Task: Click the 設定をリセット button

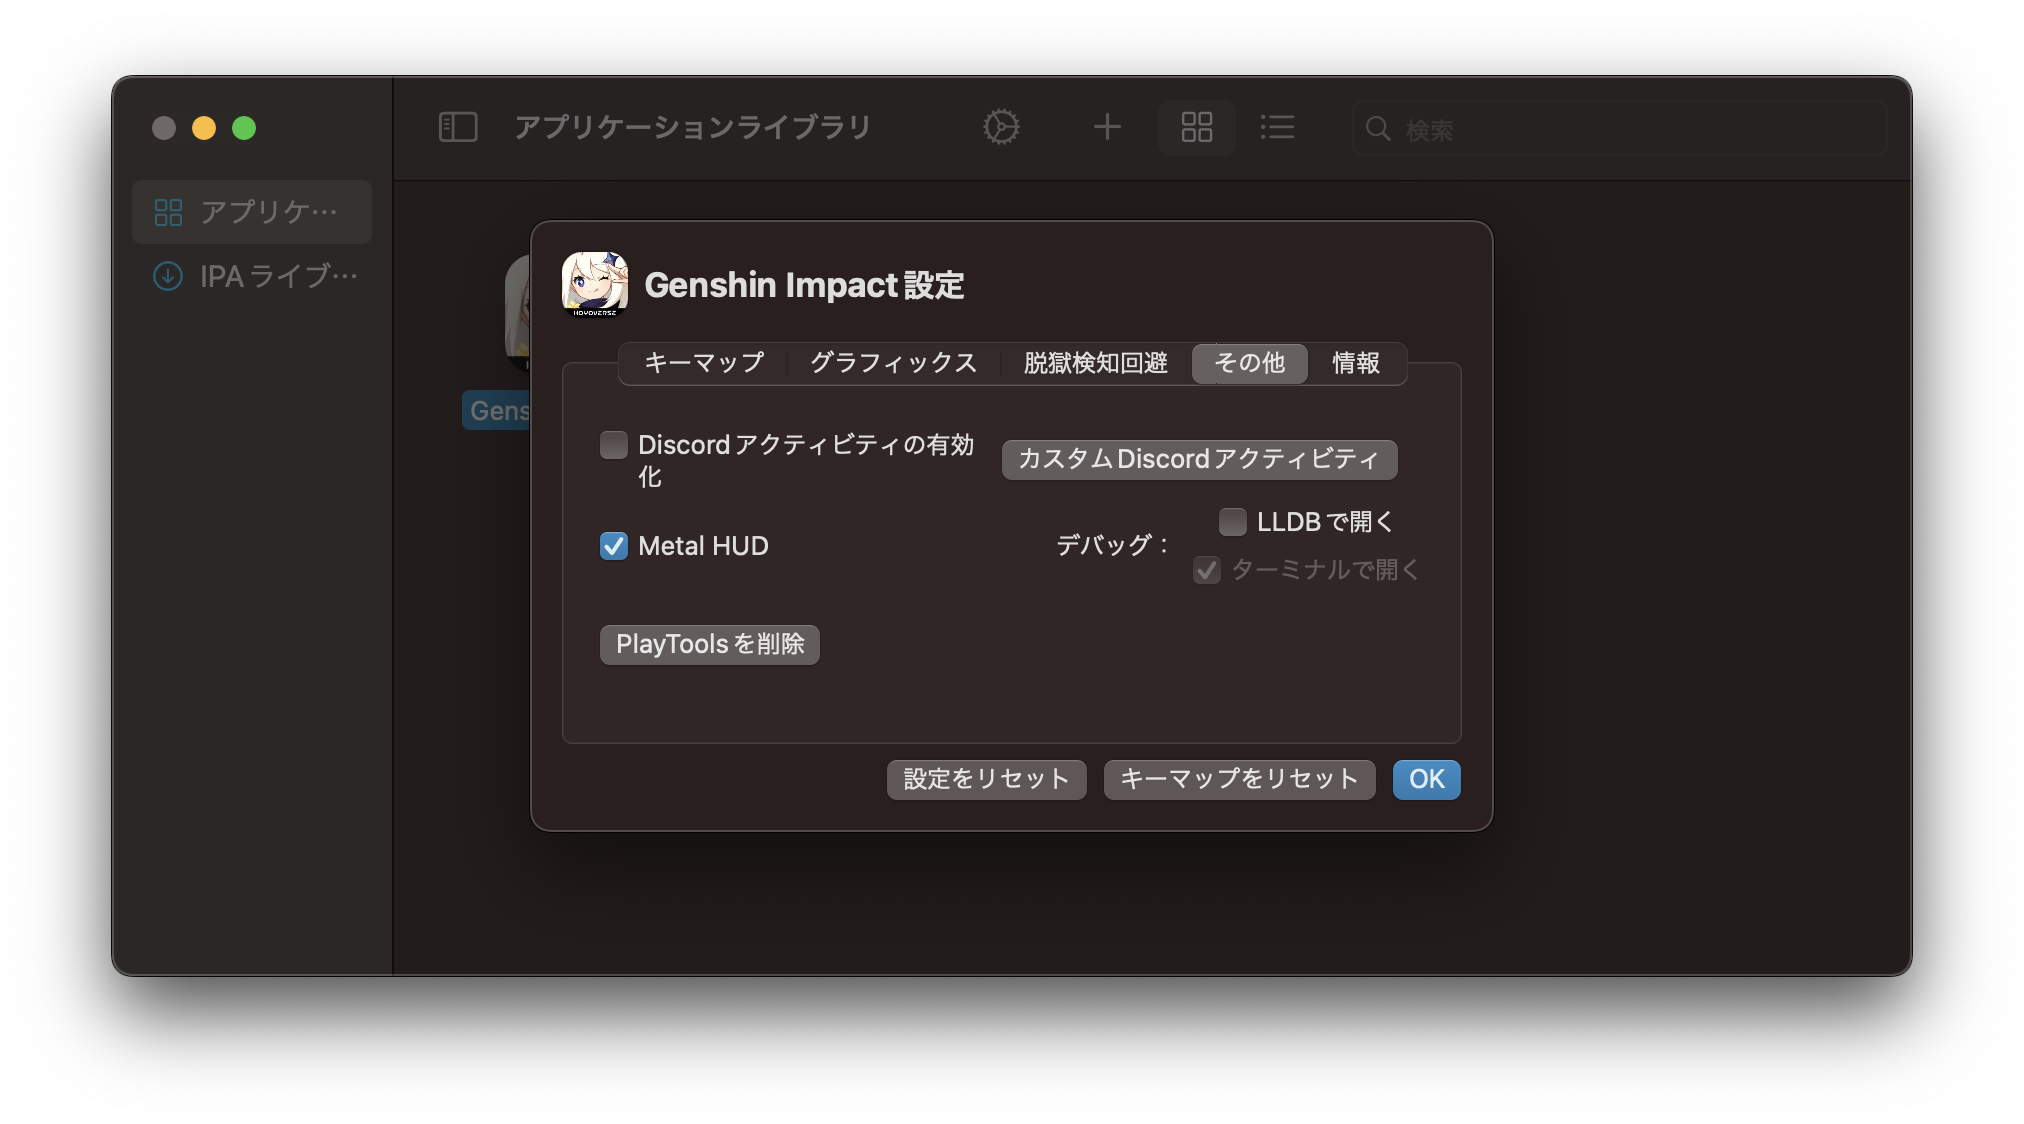Action: 986,780
